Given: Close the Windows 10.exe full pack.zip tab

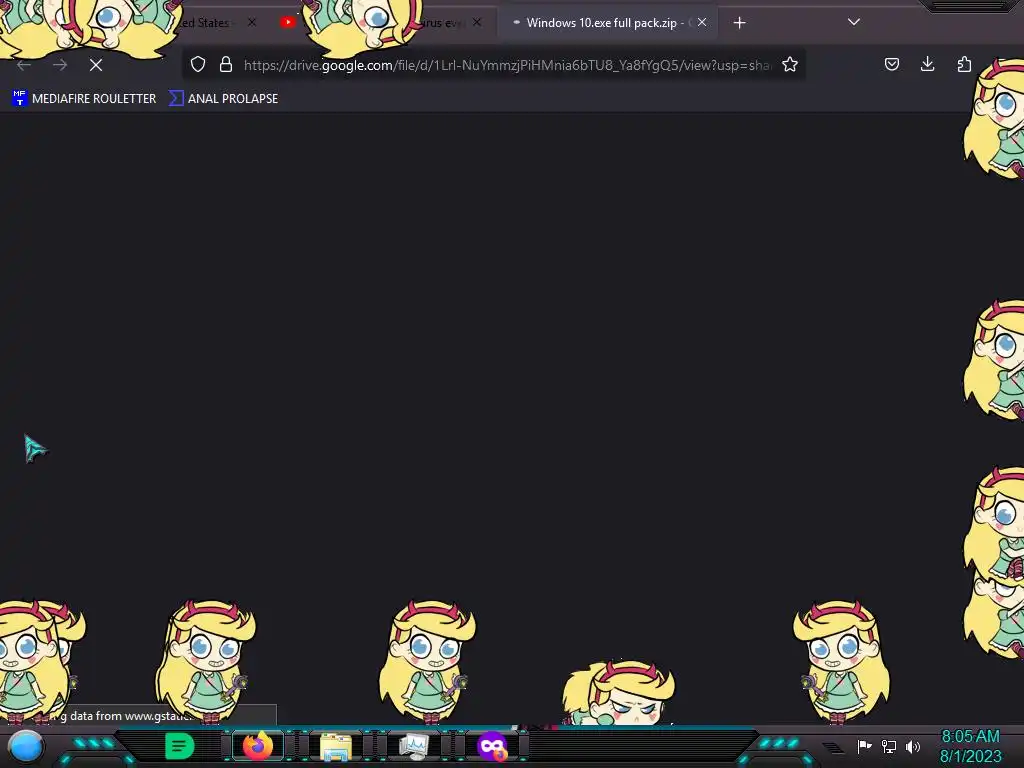Looking at the screenshot, I should (x=702, y=22).
